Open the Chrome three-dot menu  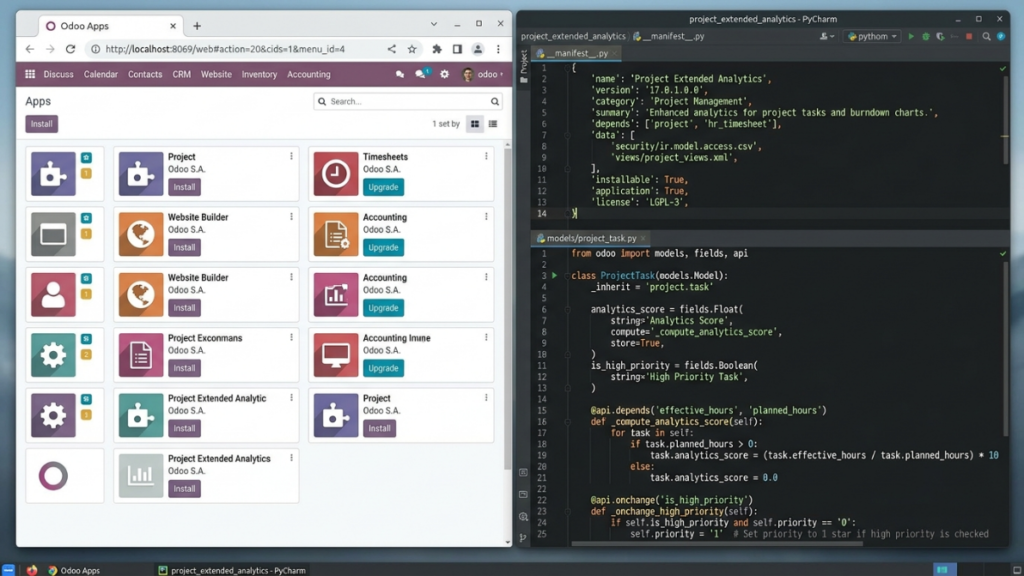point(498,49)
